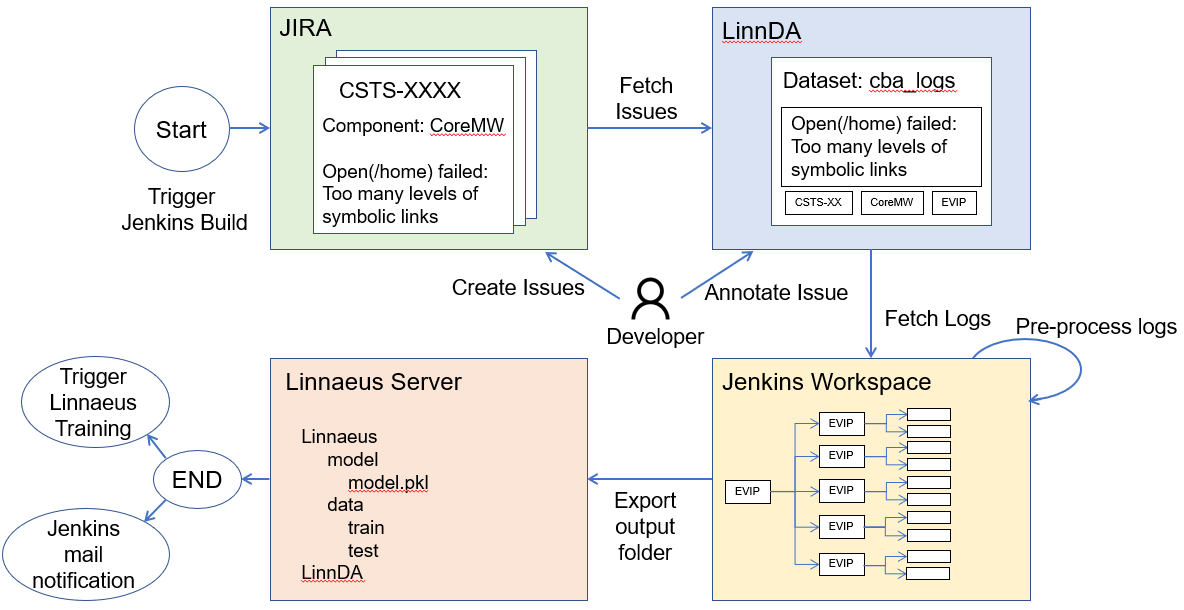Select the model folder entry
The image size is (1184, 610).
click(x=353, y=459)
